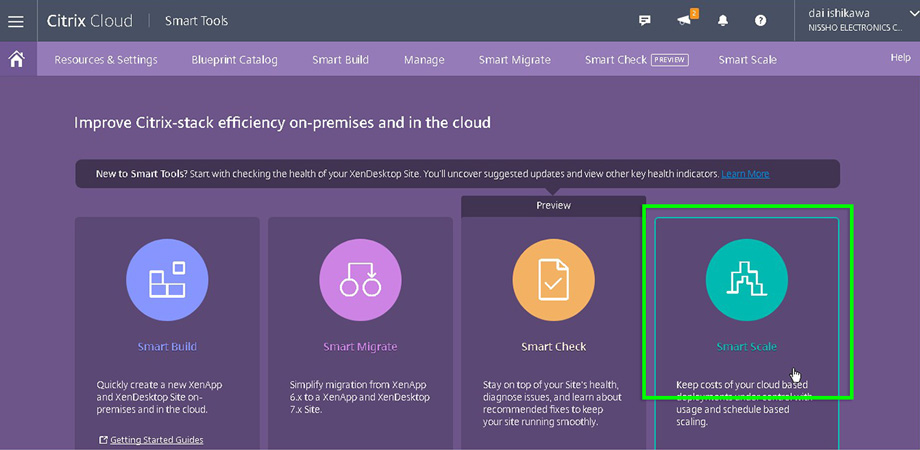Click the Learn More link

[x=745, y=174]
